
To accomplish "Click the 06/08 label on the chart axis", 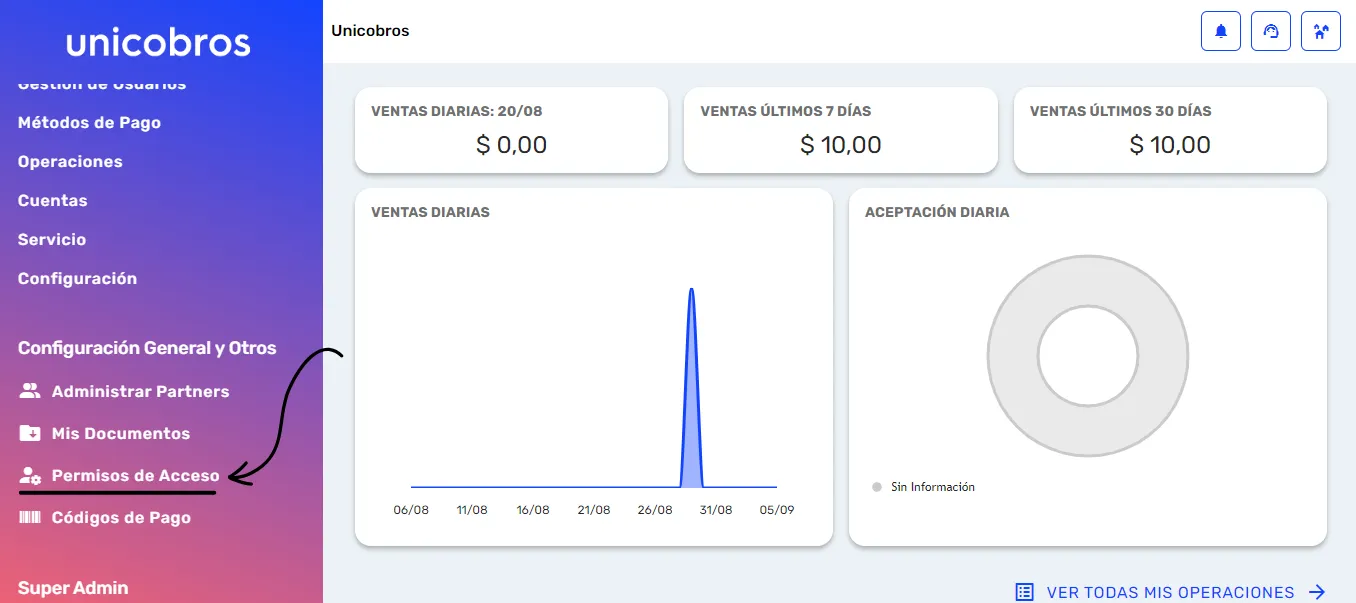I will pos(411,509).
